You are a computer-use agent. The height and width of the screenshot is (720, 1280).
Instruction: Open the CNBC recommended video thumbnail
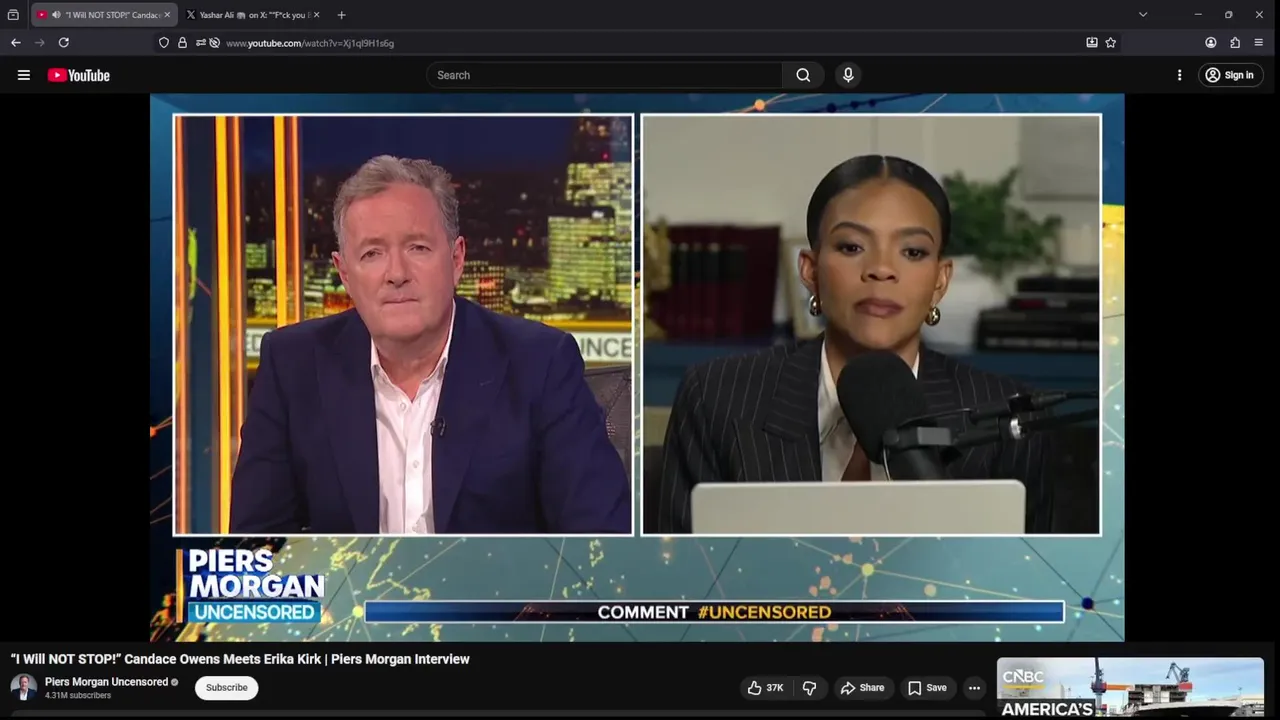[x=1130, y=688]
